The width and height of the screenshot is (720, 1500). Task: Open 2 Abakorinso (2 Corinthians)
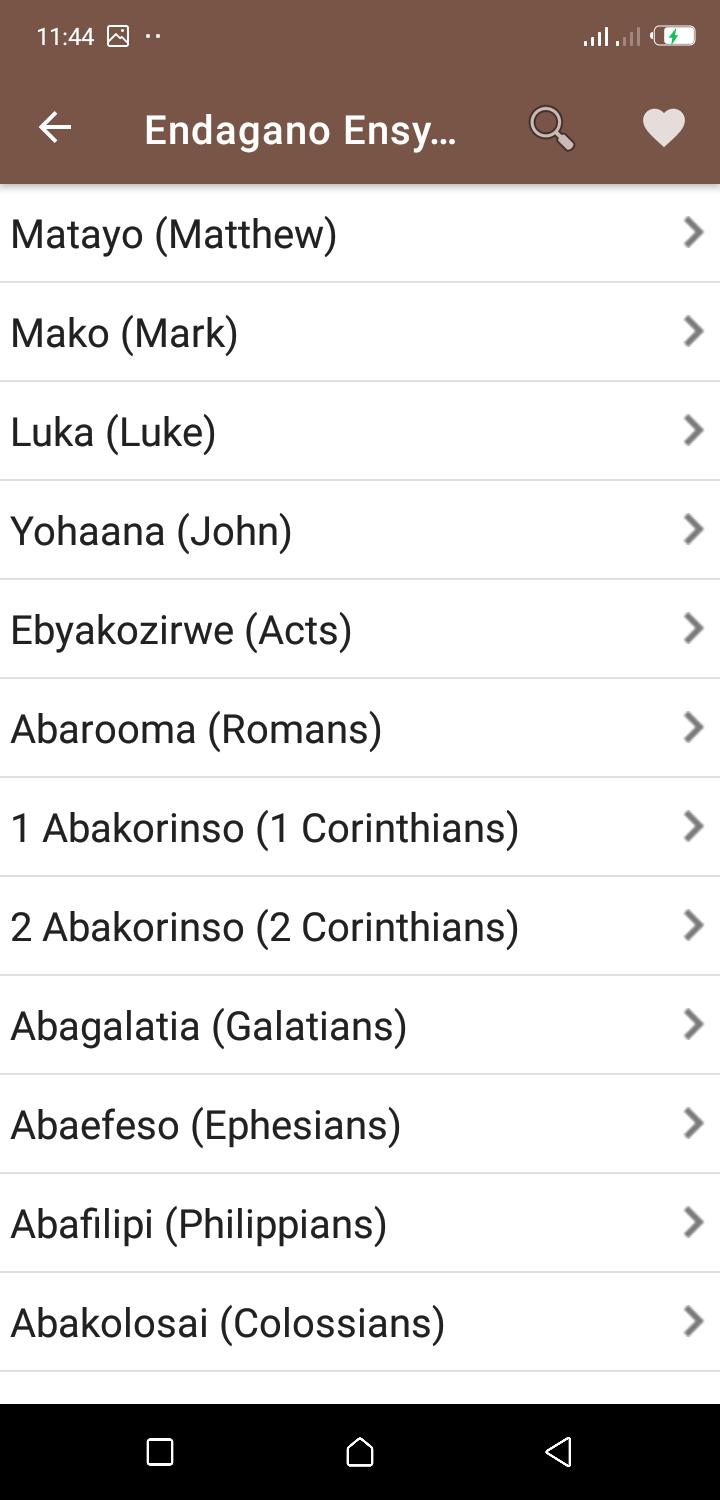pyautogui.click(x=360, y=926)
